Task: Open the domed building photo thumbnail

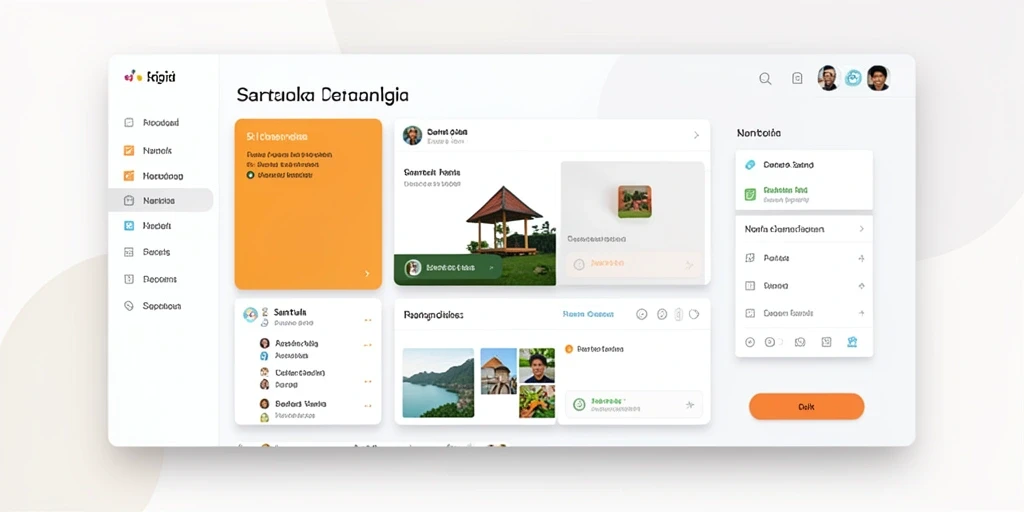Action: click(x=498, y=371)
